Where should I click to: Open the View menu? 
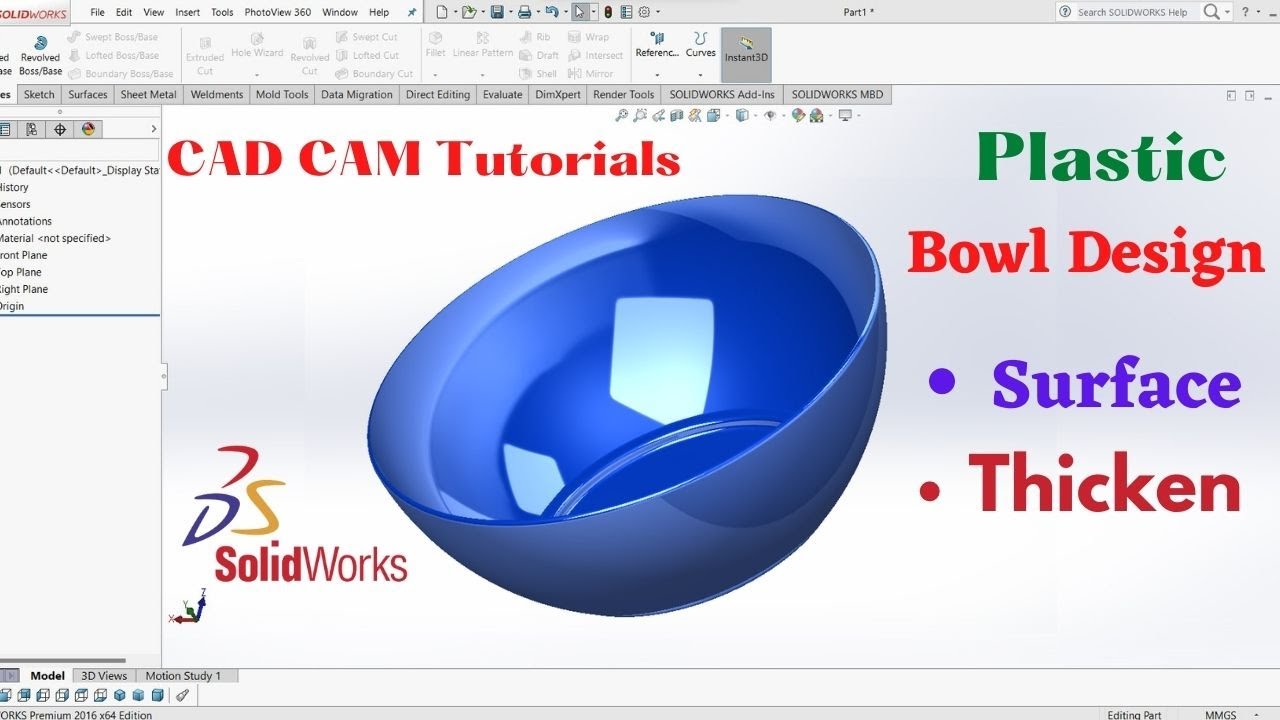tap(154, 12)
